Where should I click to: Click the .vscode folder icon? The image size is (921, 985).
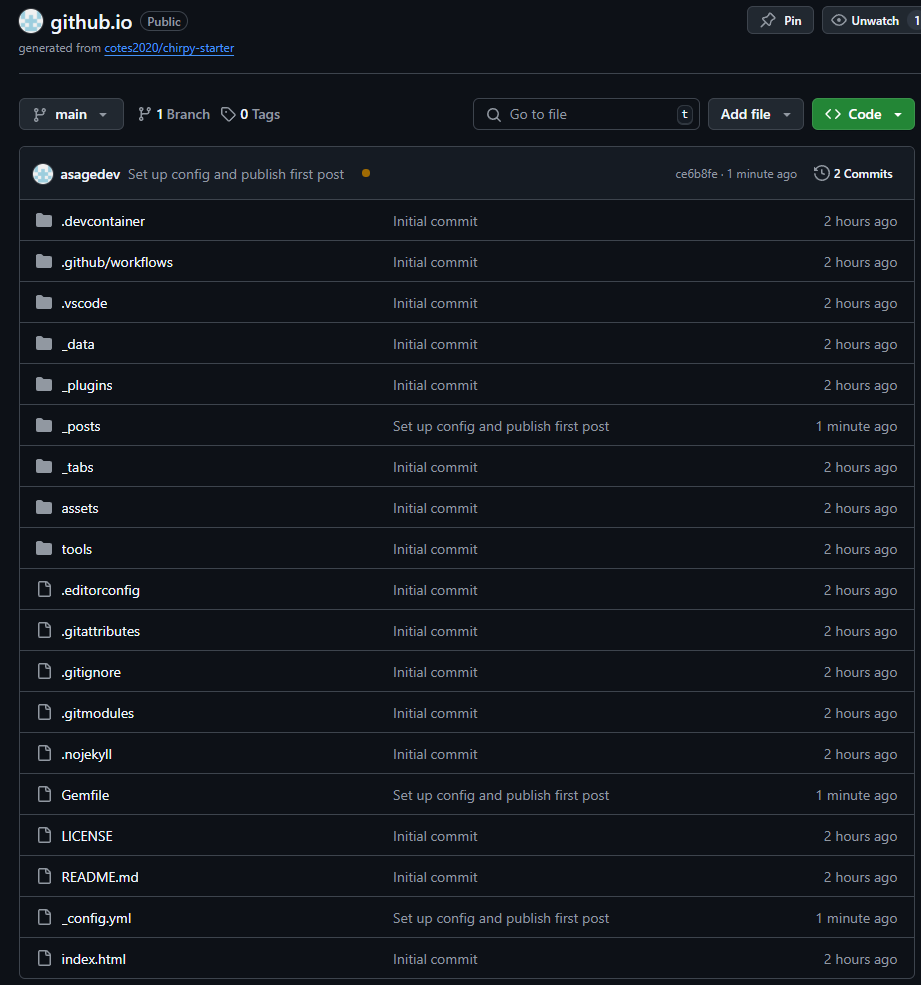44,303
